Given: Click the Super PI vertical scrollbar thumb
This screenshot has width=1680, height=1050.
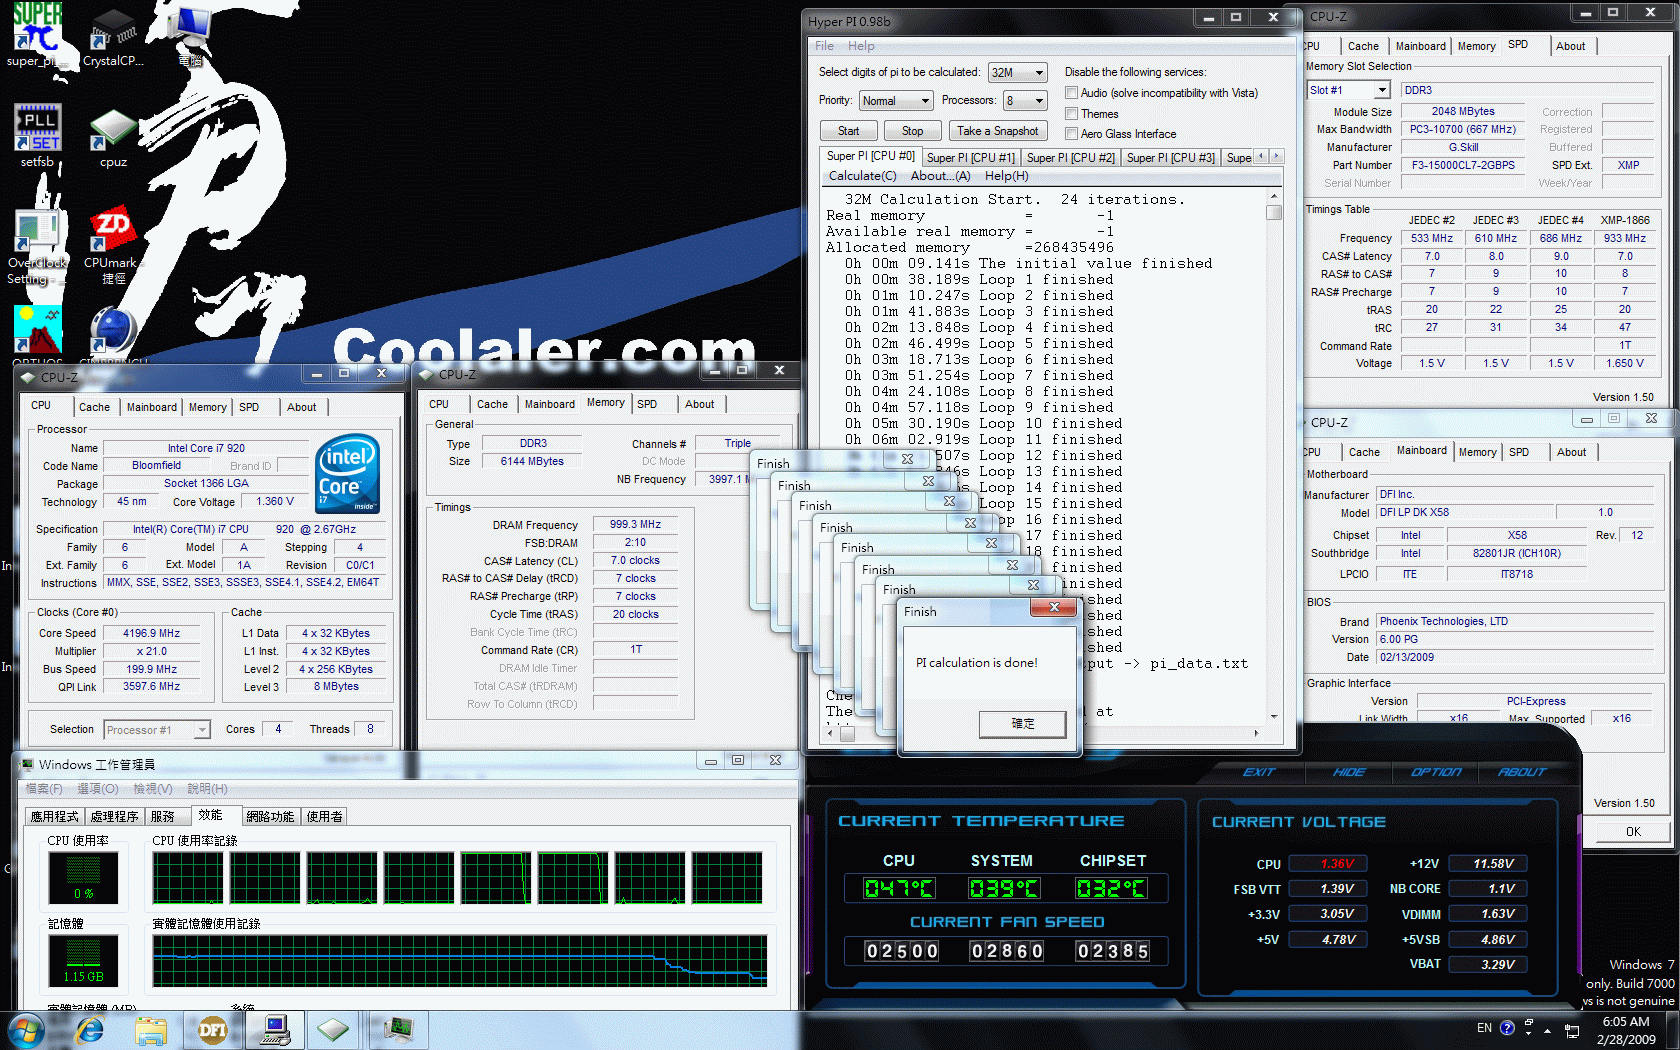Looking at the screenshot, I should point(1274,212).
